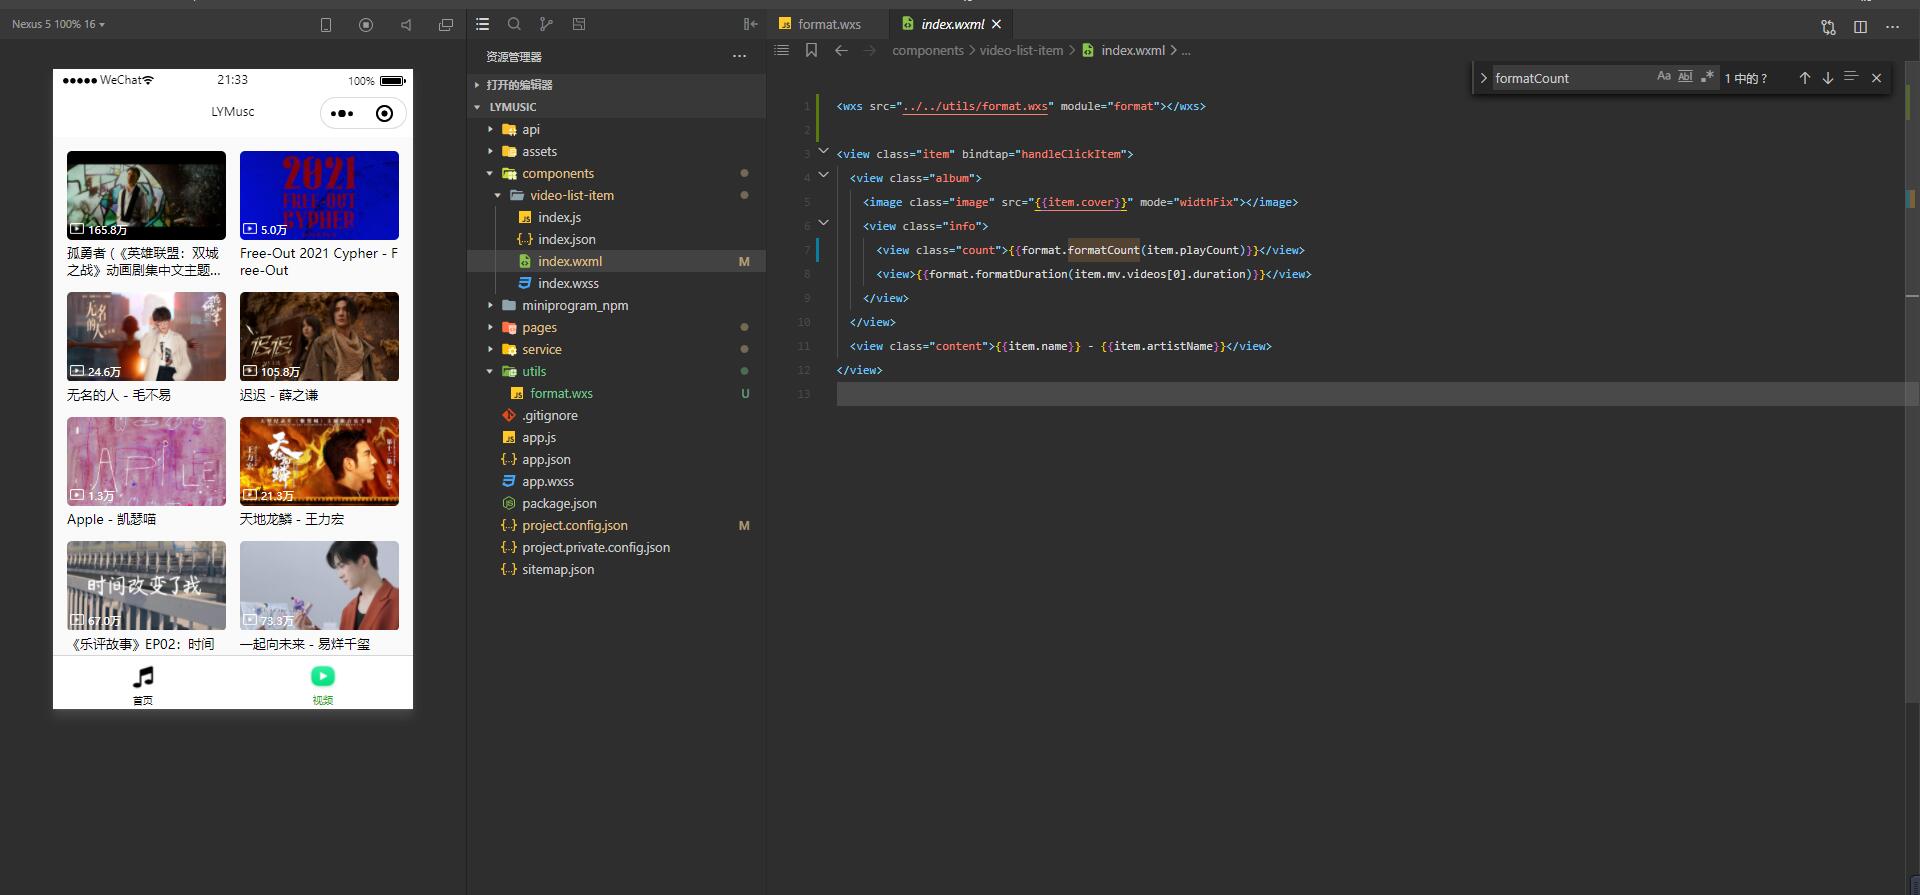Collapse the sidebar panel icon
This screenshot has height=895, width=1920.
pyautogui.click(x=750, y=24)
